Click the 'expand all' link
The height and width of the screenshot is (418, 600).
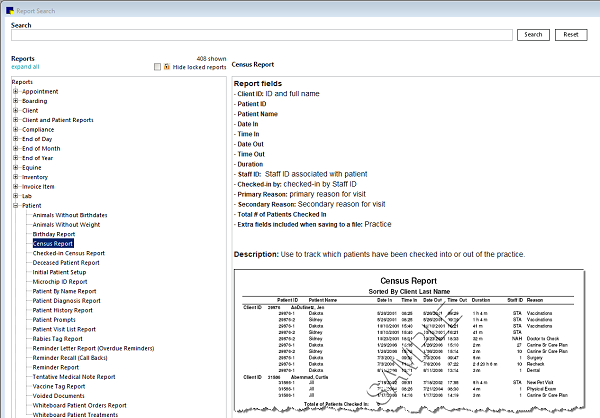coord(25,67)
